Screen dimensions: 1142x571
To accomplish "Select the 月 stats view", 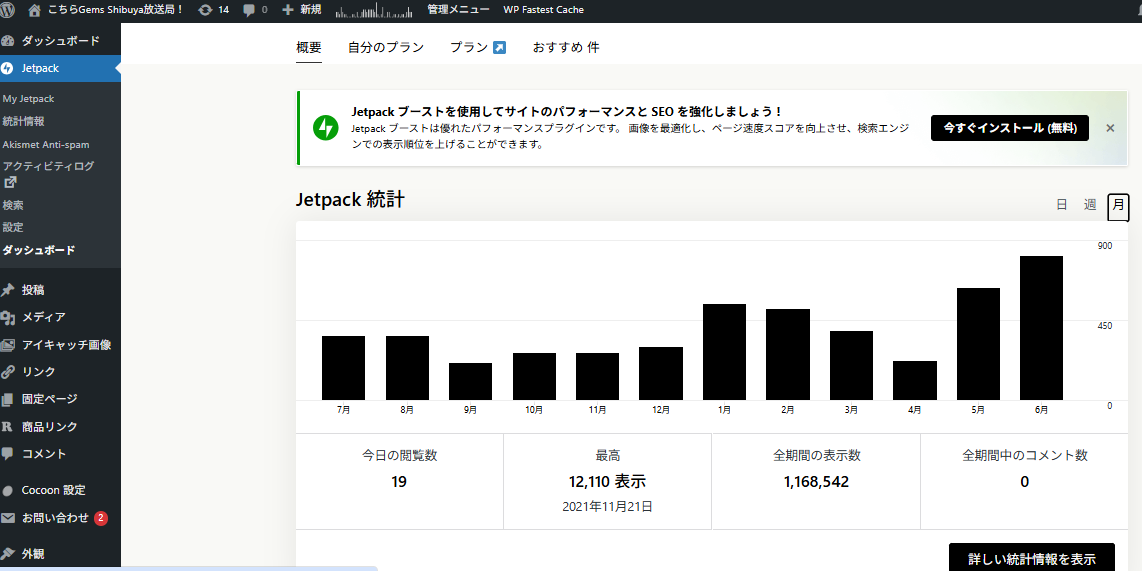I will tap(1119, 206).
